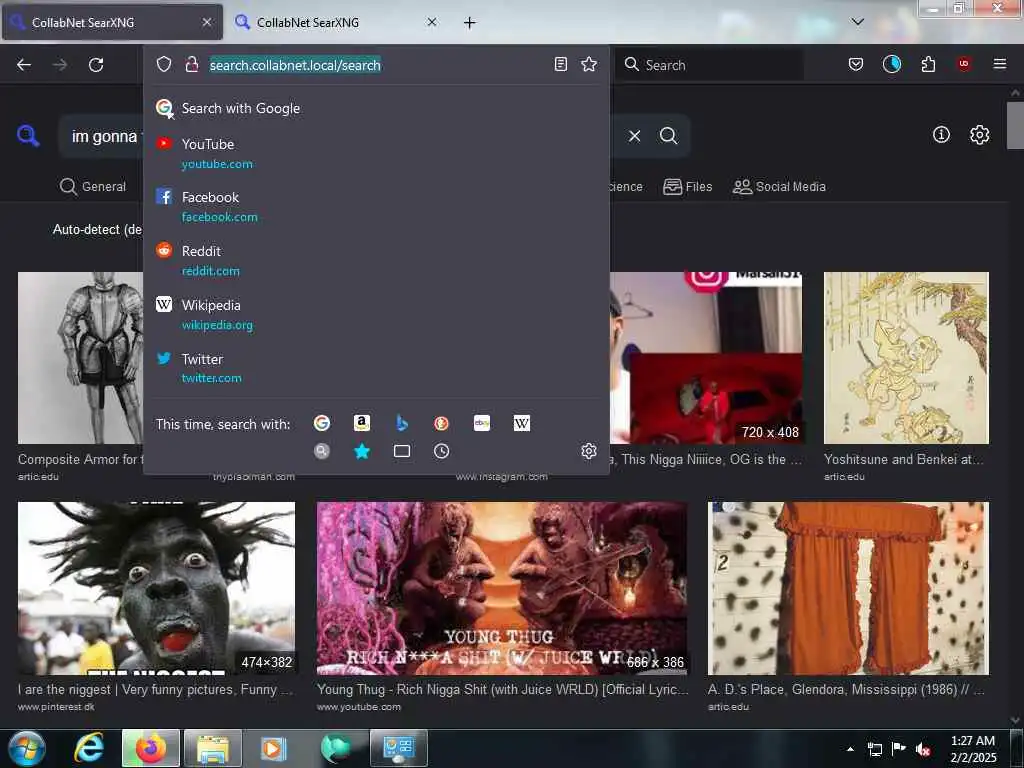The width and height of the screenshot is (1024, 768).
Task: Open the 720 x 408 Instagram video thumbnail
Action: [707, 358]
